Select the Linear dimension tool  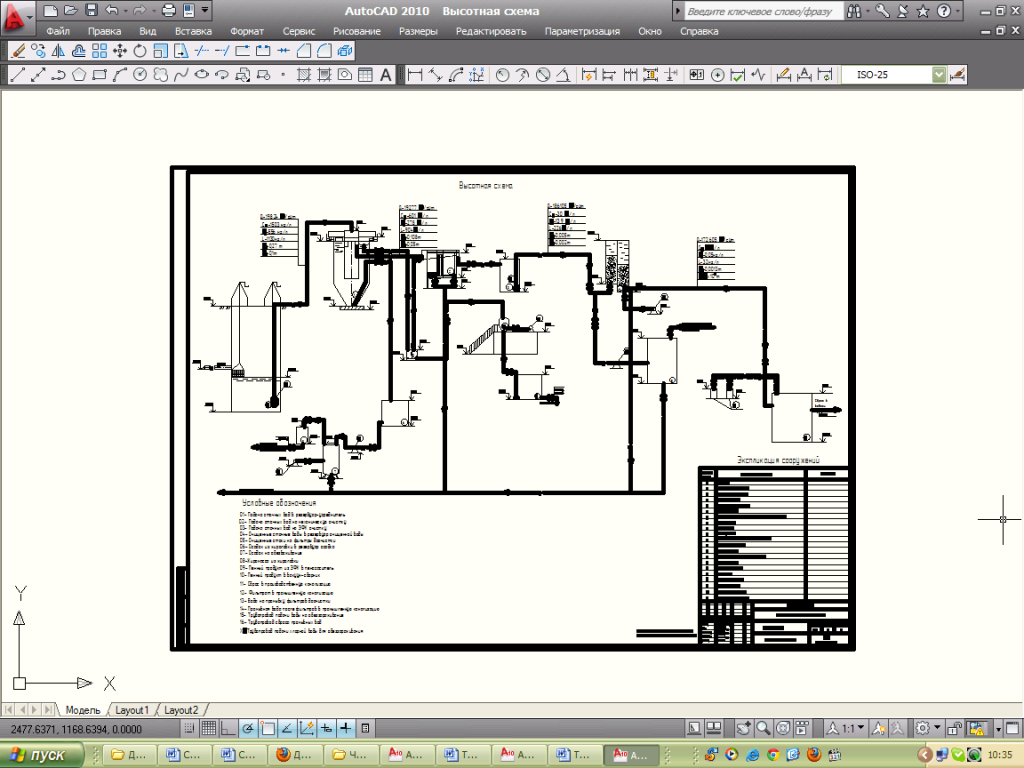(415, 75)
